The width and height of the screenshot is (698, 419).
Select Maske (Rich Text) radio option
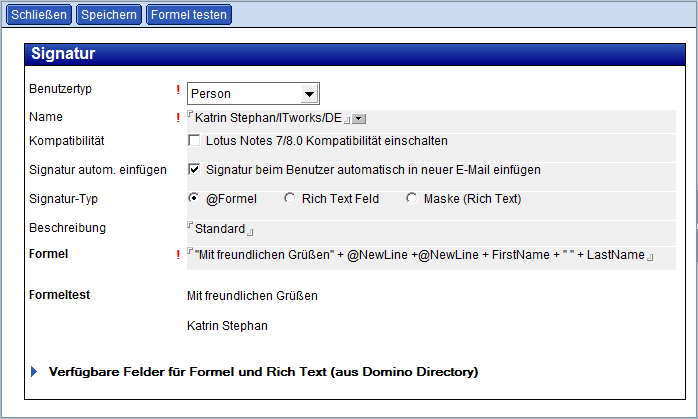[x=411, y=198]
